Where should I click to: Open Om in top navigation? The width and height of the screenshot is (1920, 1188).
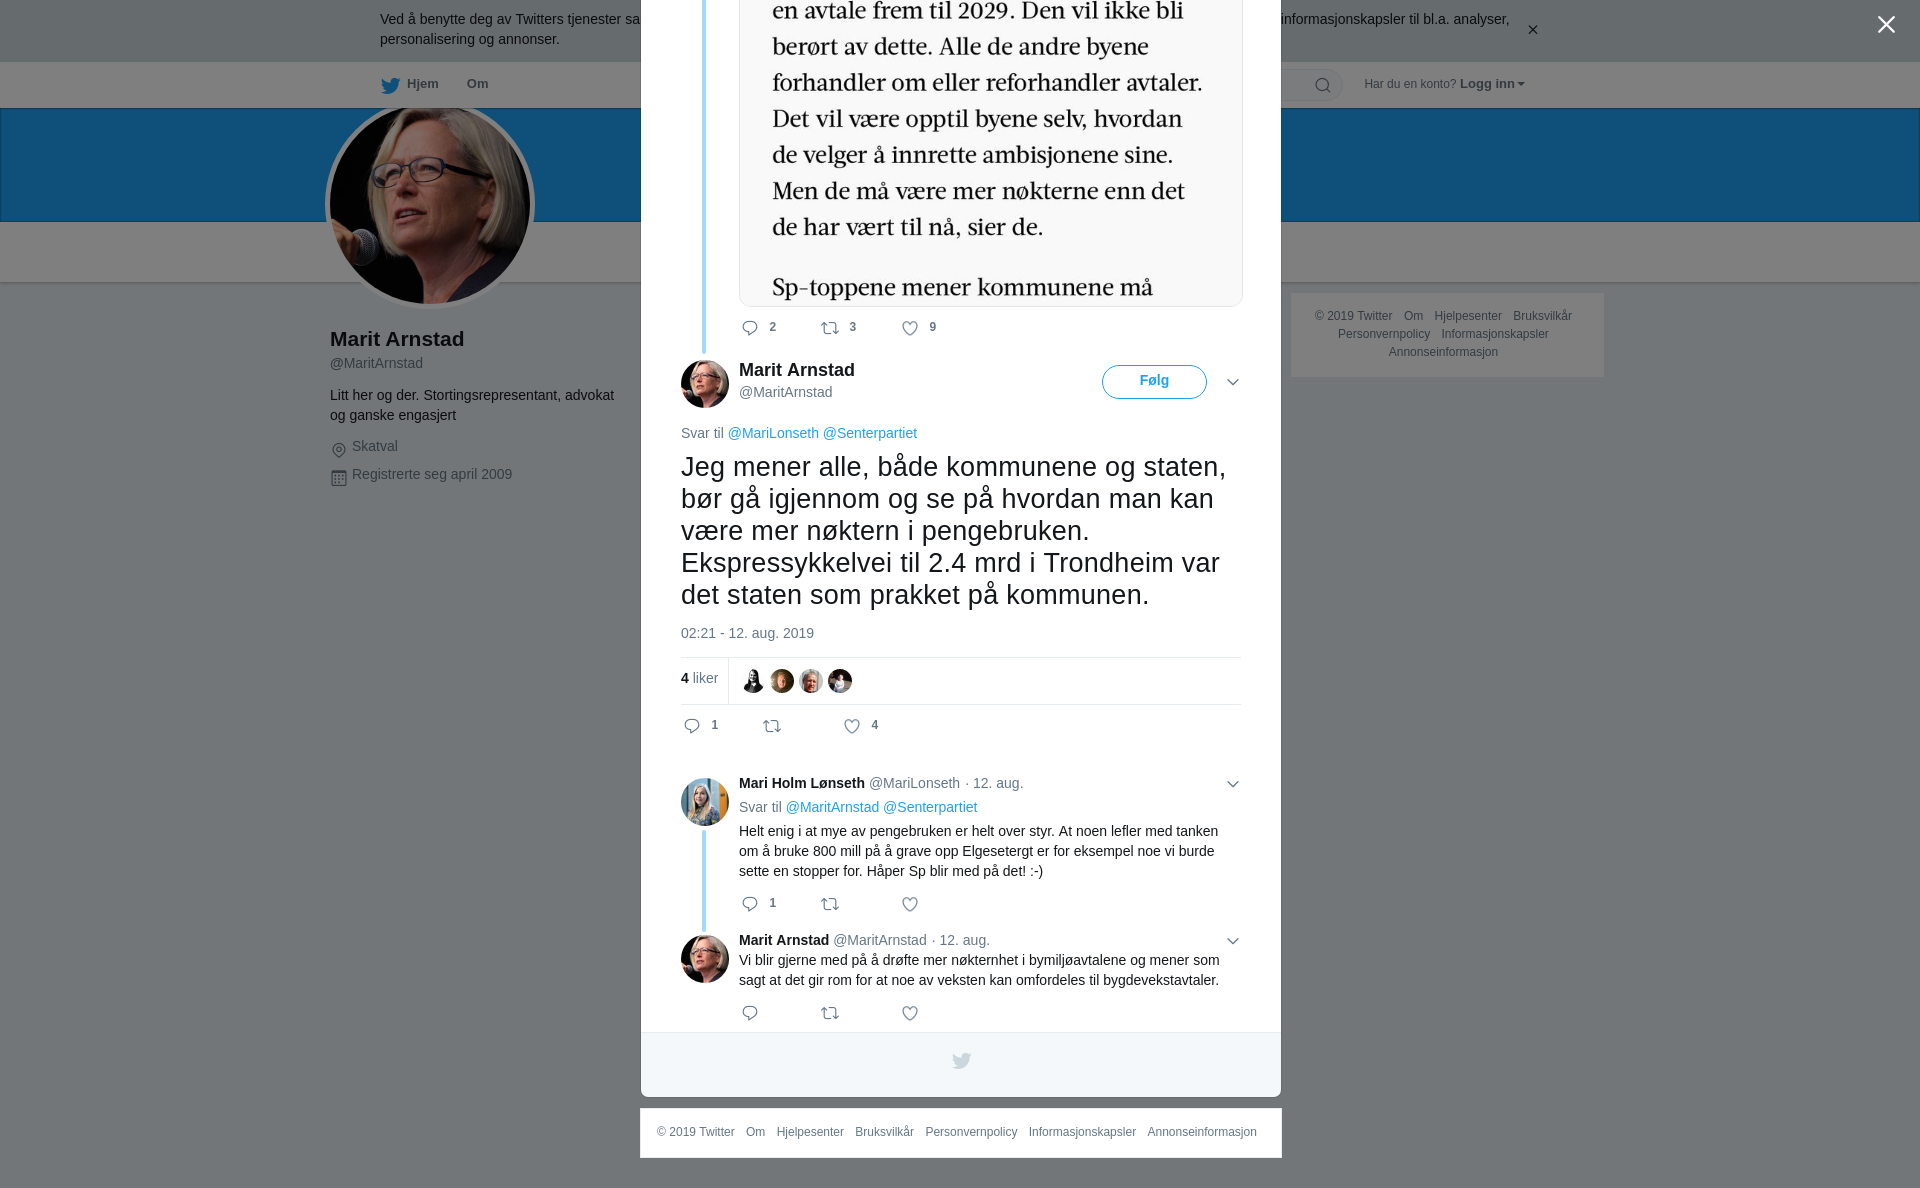[477, 84]
